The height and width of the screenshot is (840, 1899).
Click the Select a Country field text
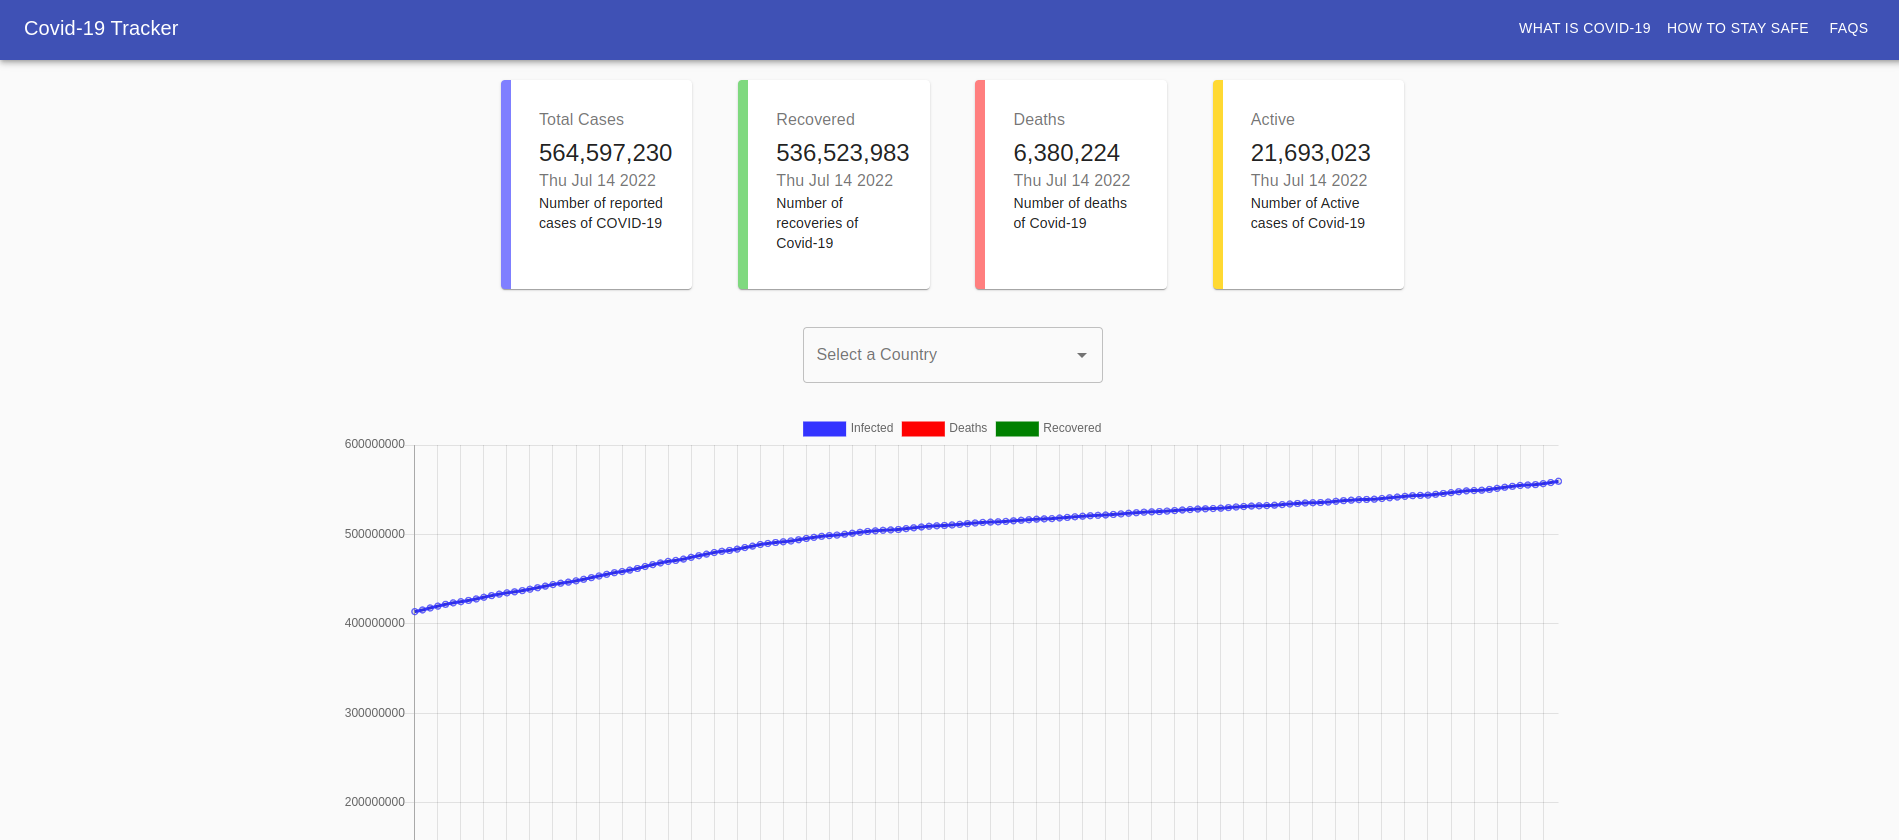876,355
